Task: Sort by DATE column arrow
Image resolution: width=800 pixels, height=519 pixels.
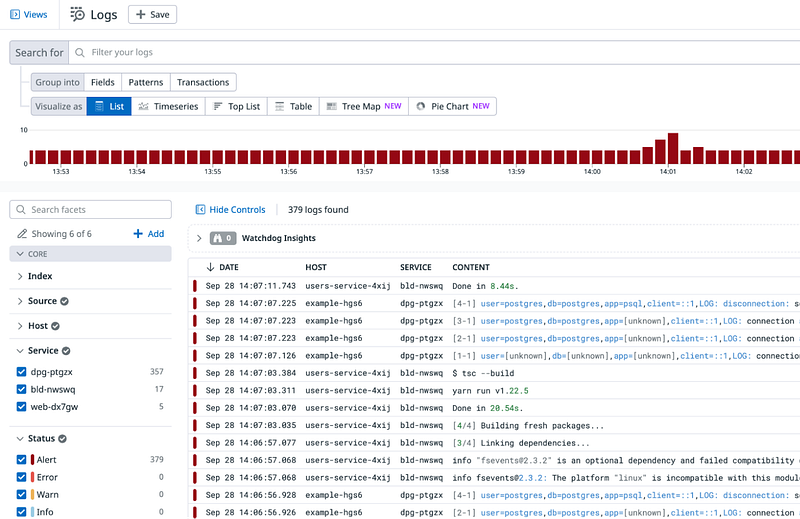Action: point(210,267)
